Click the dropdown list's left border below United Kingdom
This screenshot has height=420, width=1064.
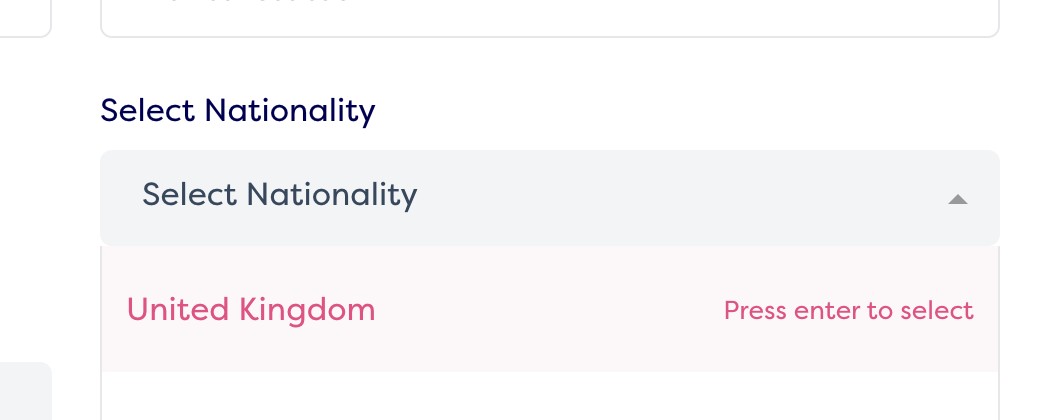click(102, 397)
